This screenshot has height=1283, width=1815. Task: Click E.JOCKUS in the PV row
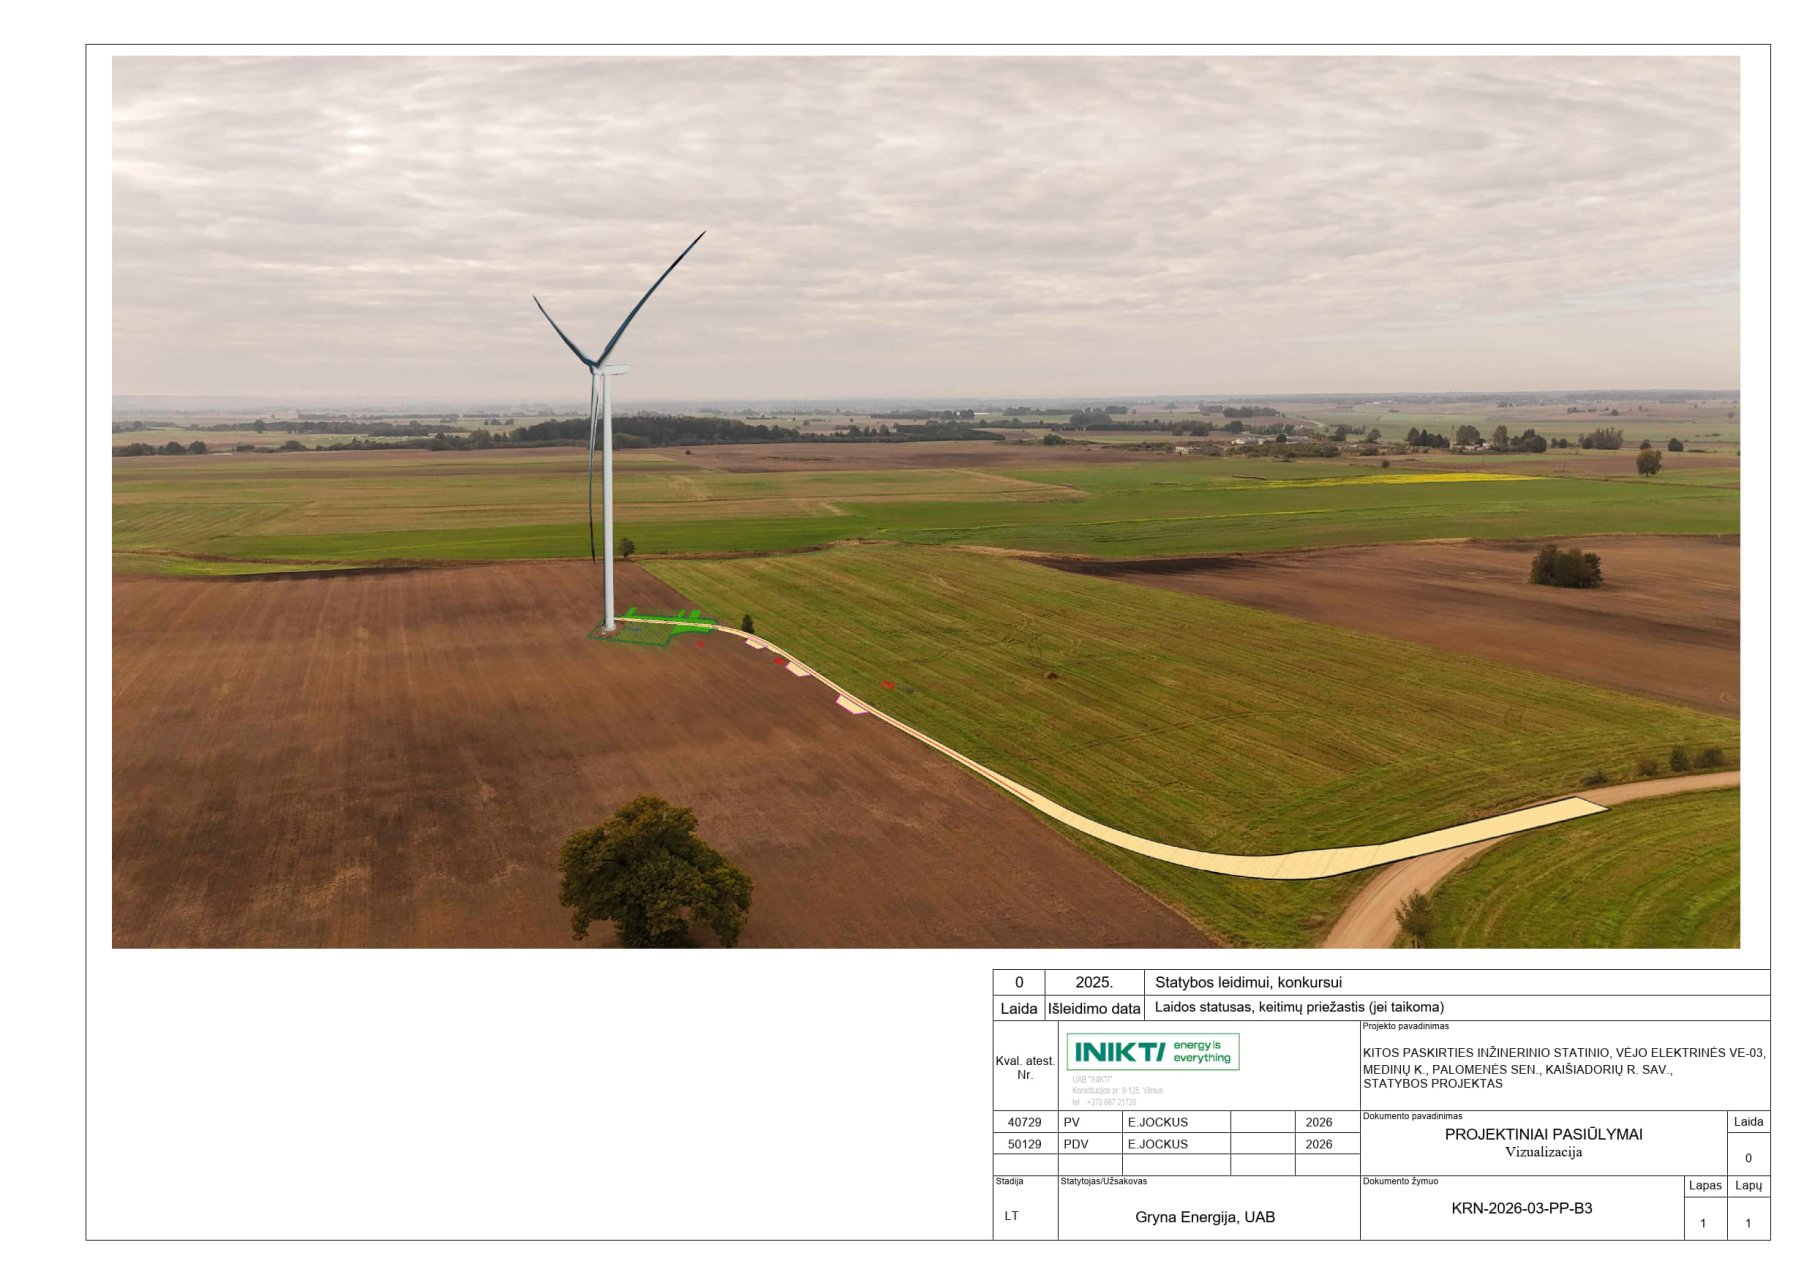coord(1157,1122)
